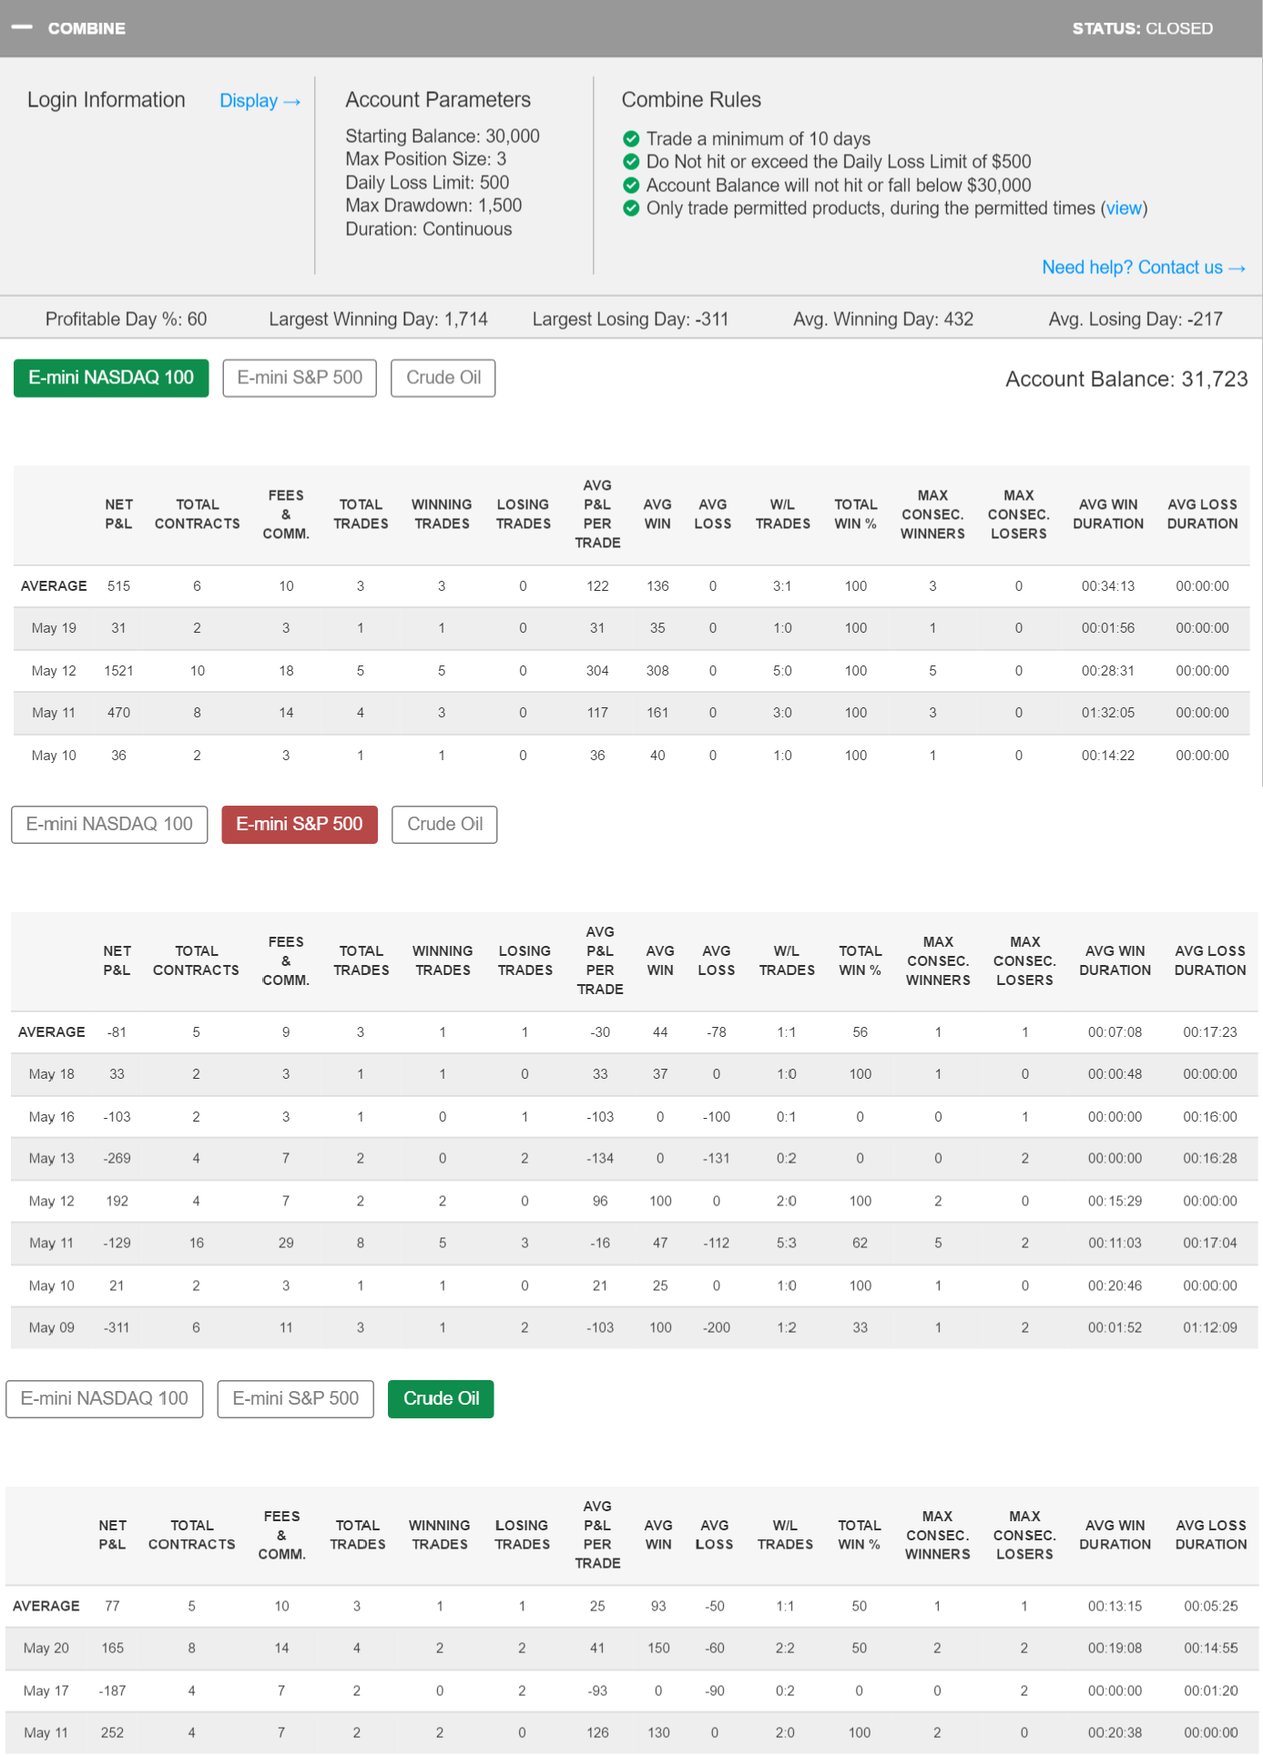
Task: Click May 18 row in S&P 500 table
Action: pyautogui.click(x=634, y=1074)
